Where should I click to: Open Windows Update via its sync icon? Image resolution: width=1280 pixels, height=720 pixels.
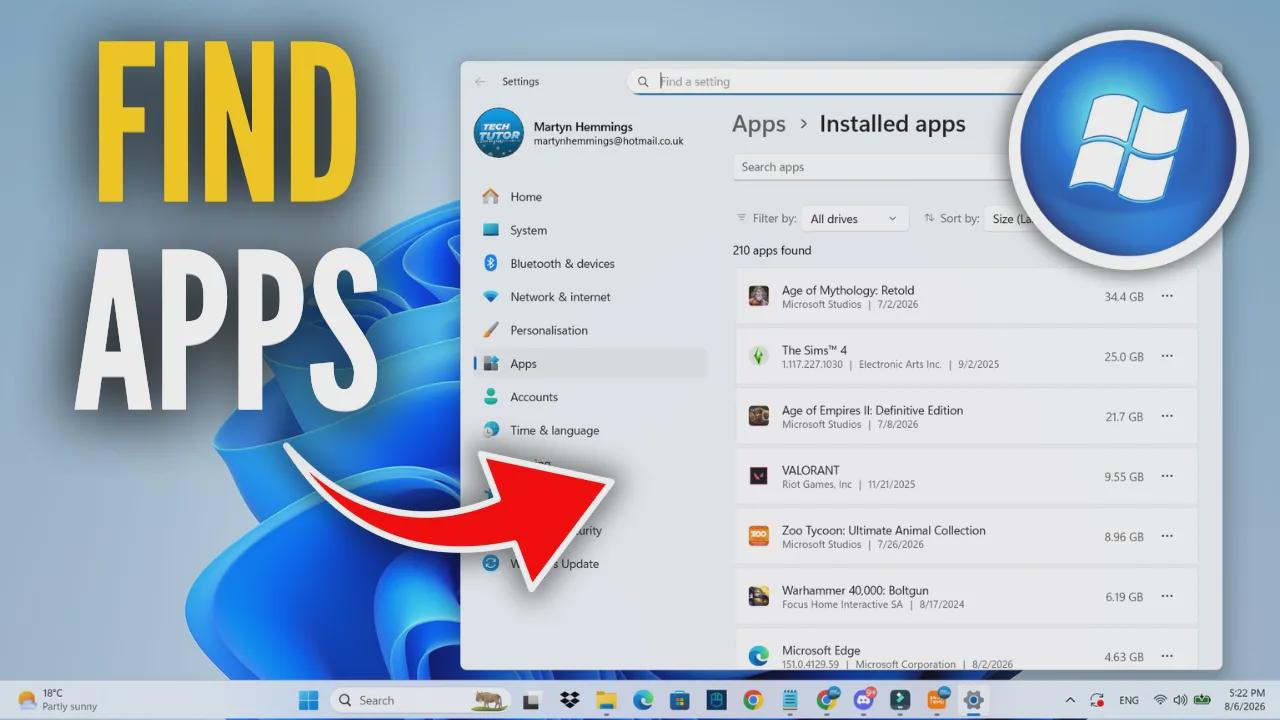click(491, 563)
